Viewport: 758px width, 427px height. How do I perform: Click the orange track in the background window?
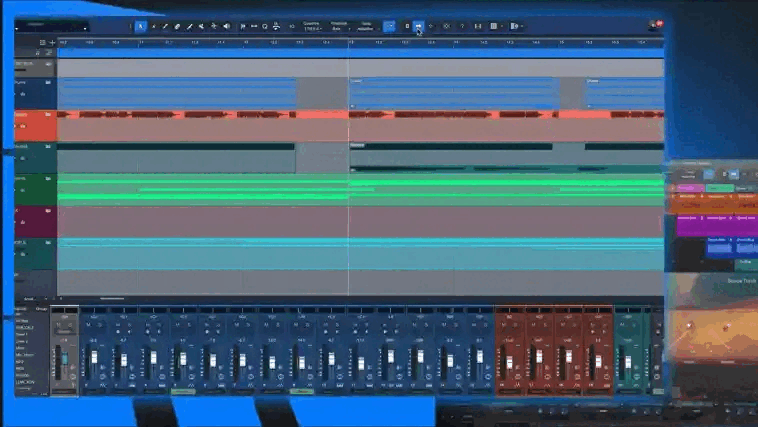715,204
